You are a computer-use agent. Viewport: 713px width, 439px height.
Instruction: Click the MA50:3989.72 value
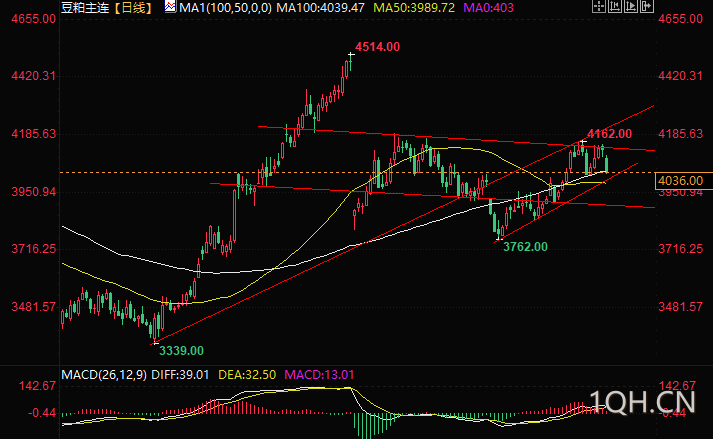tap(414, 7)
